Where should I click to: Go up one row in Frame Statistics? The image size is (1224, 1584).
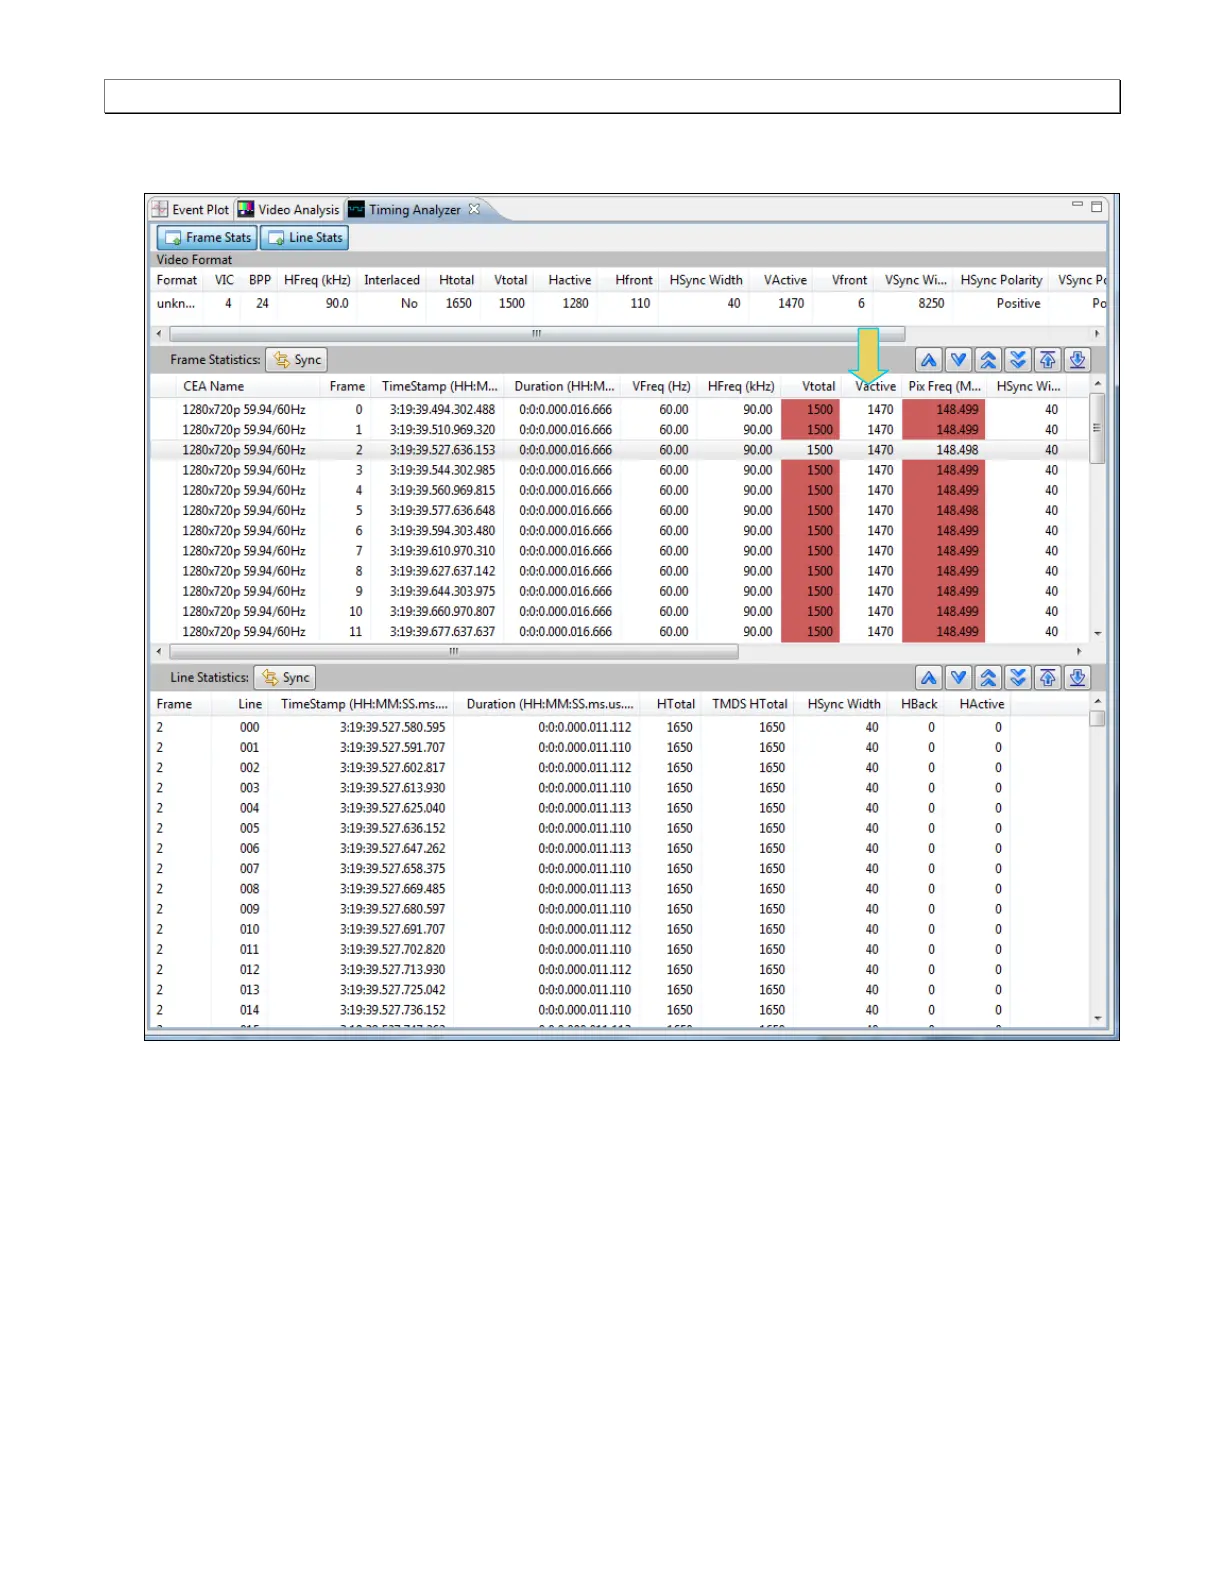click(x=929, y=360)
